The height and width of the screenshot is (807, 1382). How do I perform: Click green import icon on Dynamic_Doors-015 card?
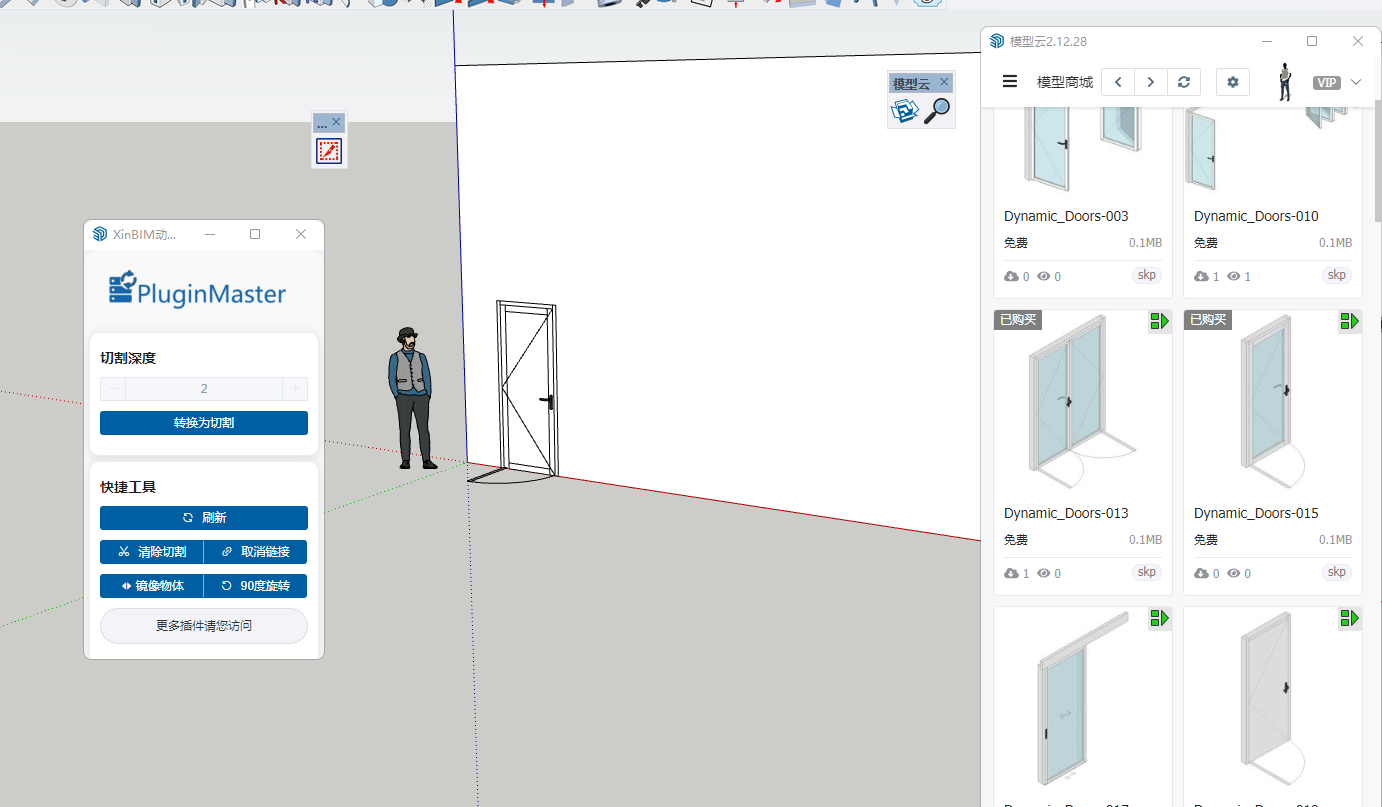1349,321
